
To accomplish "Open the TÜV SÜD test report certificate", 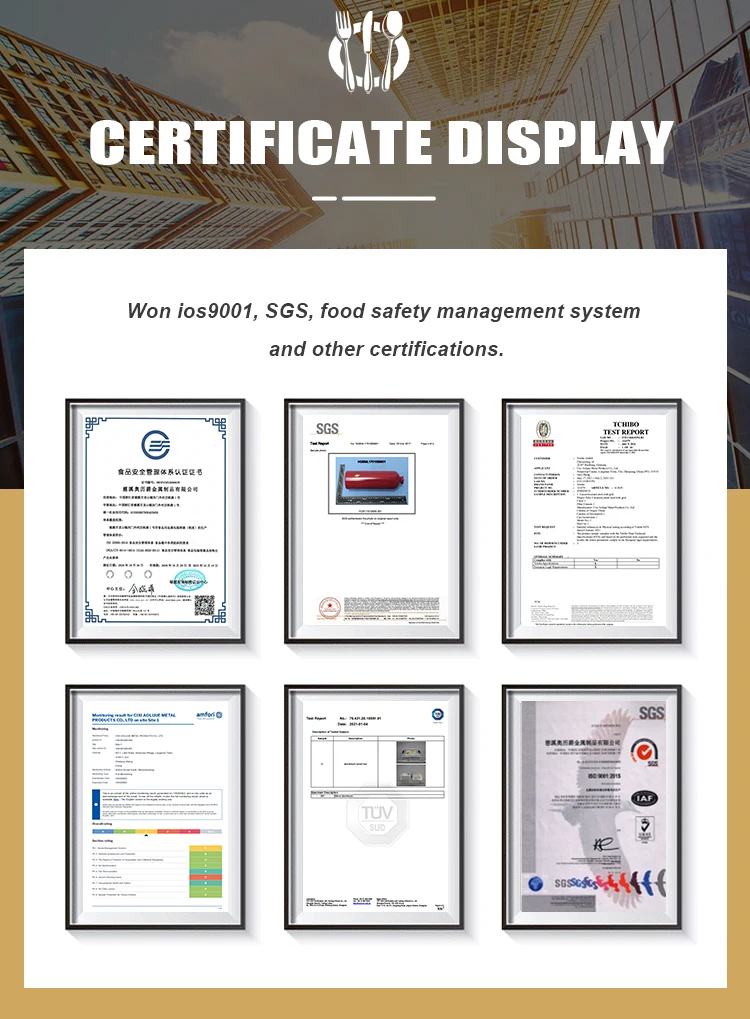I will coord(374,806).
